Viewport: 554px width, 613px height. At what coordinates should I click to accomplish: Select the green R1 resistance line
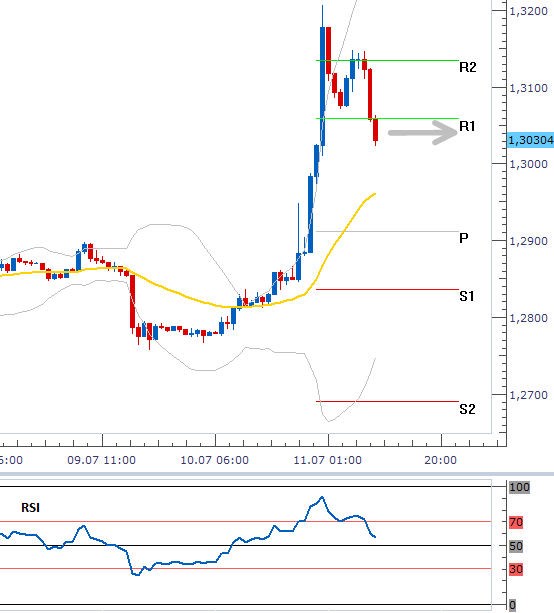click(x=387, y=118)
